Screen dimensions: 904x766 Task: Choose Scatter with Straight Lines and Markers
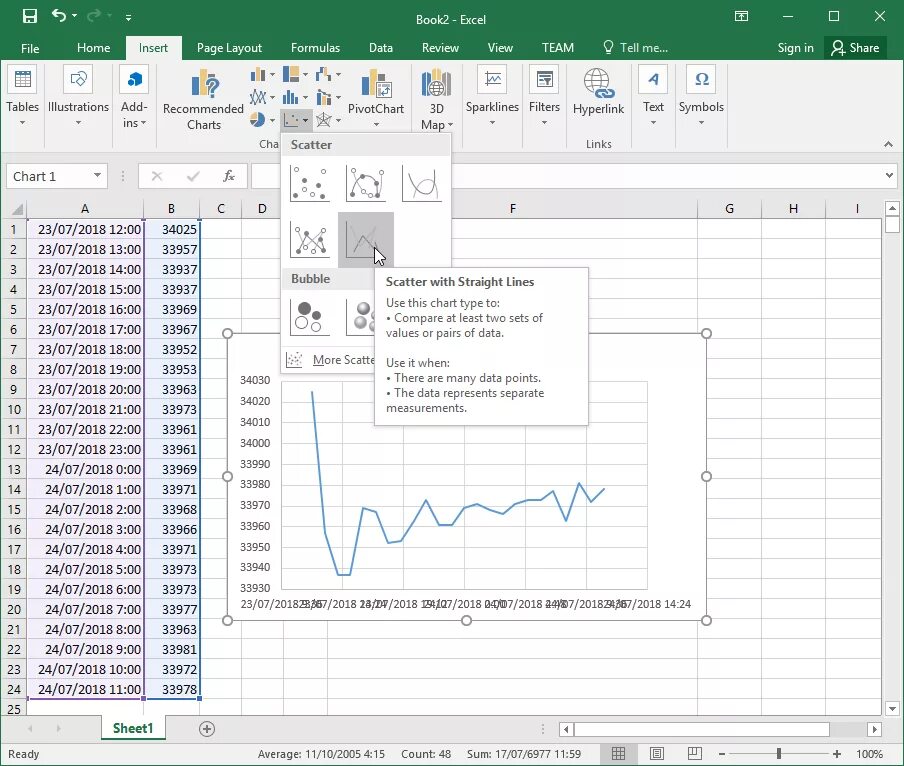coord(310,239)
